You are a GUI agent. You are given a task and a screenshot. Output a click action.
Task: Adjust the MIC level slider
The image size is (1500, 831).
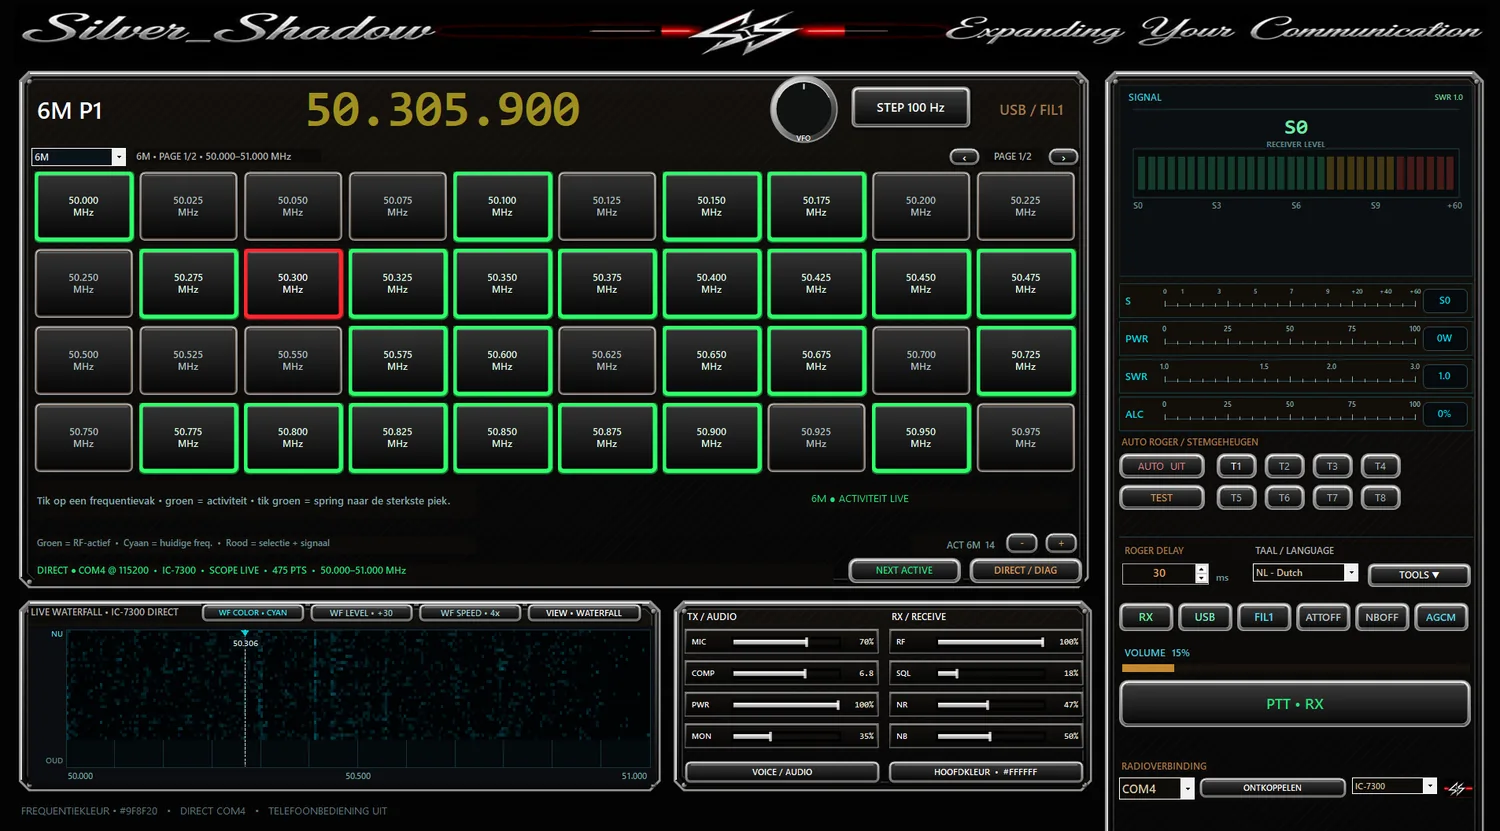tap(785, 642)
